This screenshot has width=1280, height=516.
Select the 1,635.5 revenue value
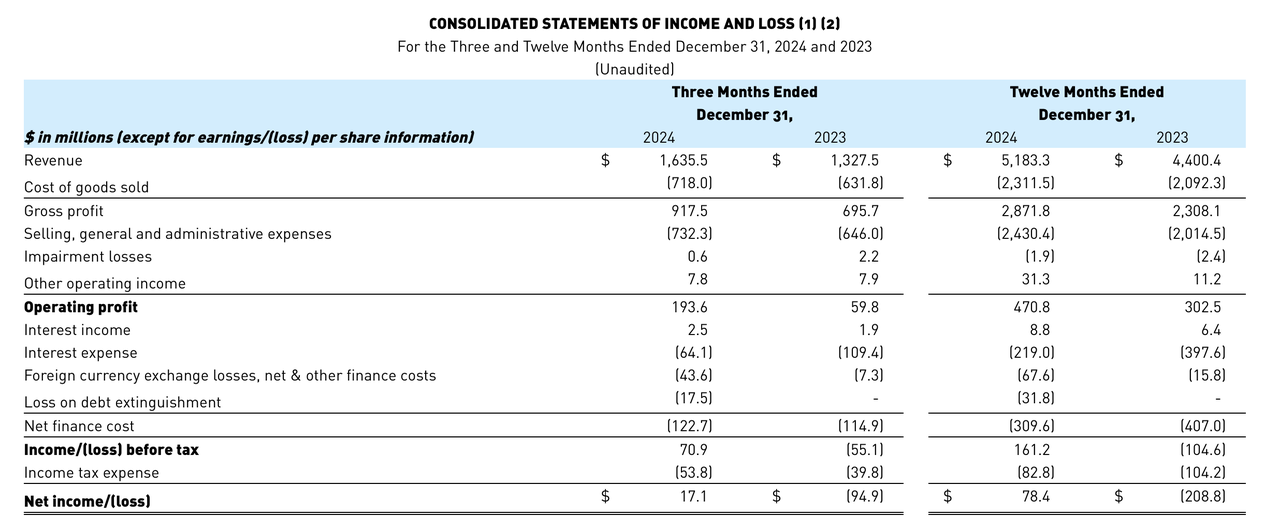(684, 160)
